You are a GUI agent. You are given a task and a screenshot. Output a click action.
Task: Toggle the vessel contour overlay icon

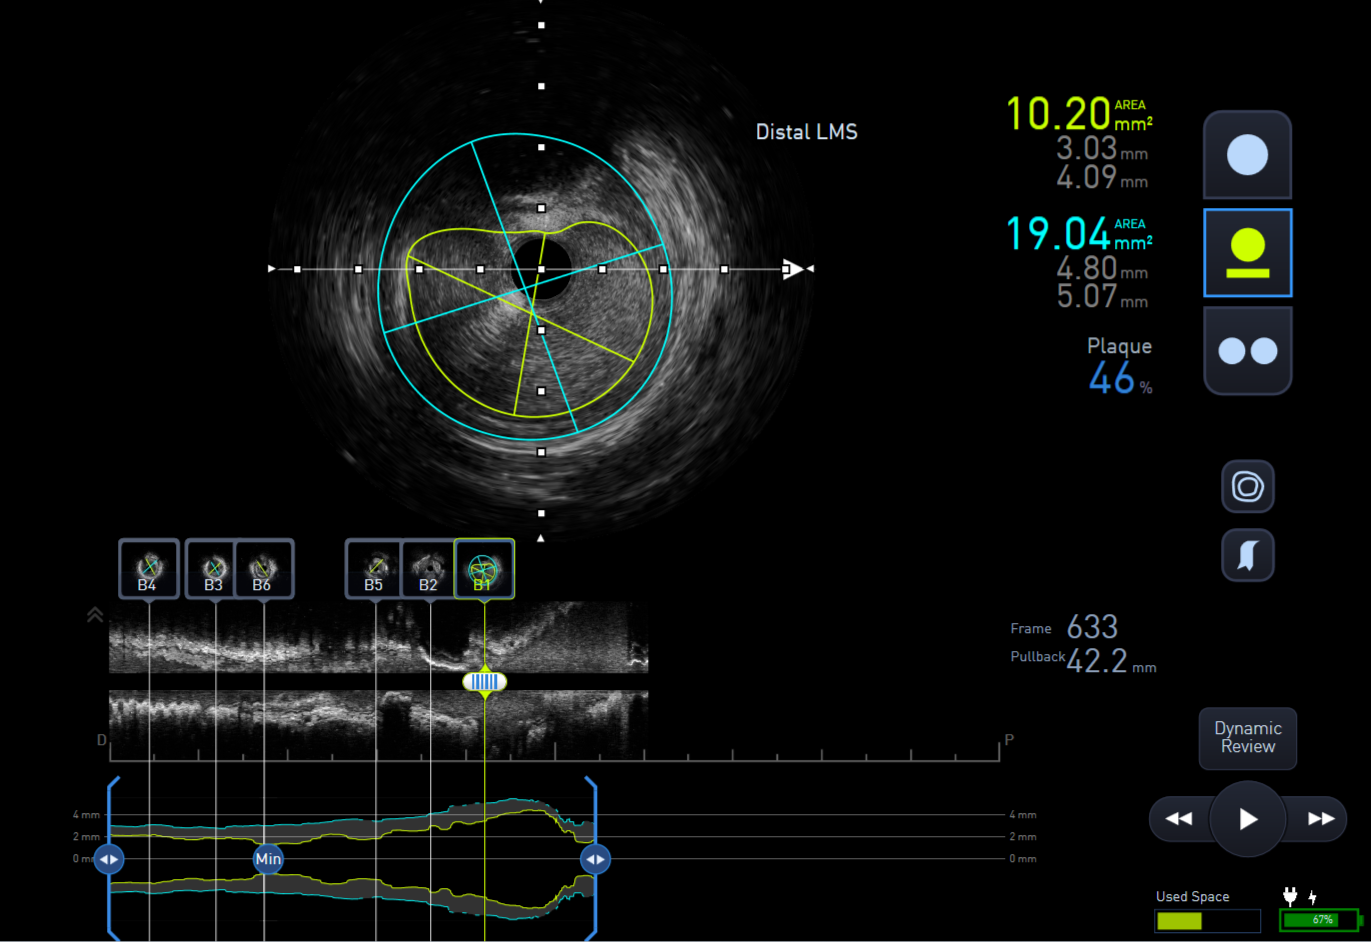click(x=1247, y=487)
